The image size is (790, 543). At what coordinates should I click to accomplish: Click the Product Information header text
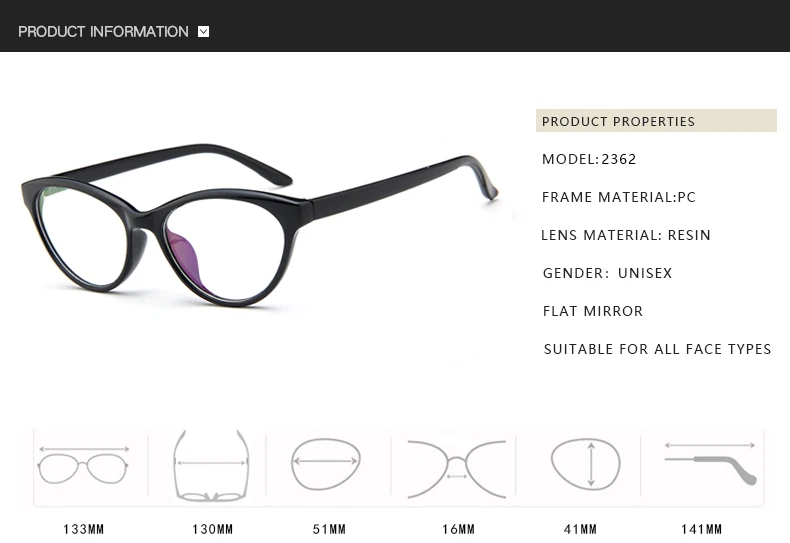[103, 32]
